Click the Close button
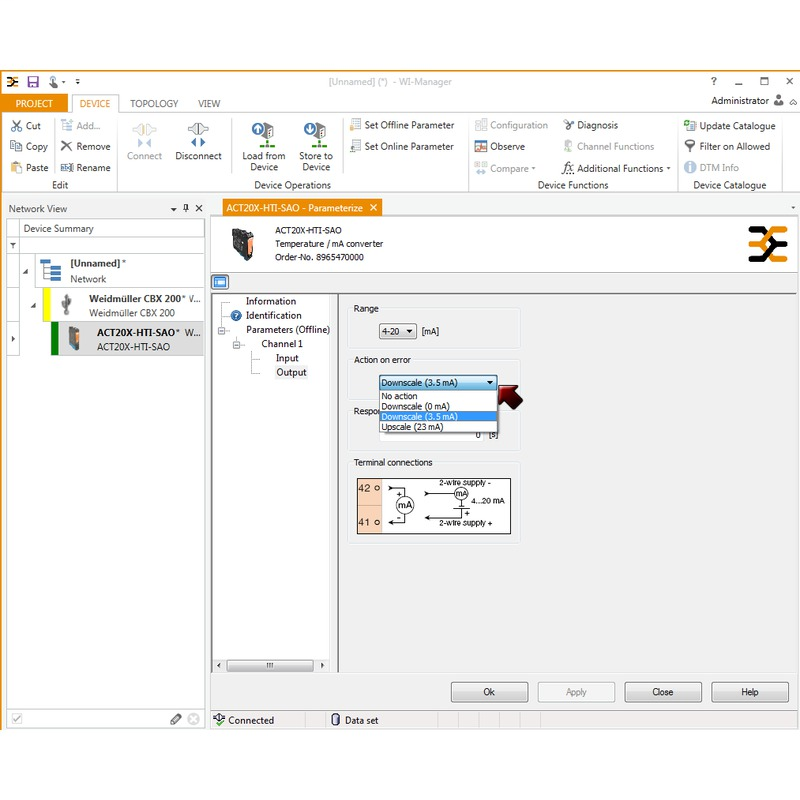This screenshot has height=800, width=800. 663,692
